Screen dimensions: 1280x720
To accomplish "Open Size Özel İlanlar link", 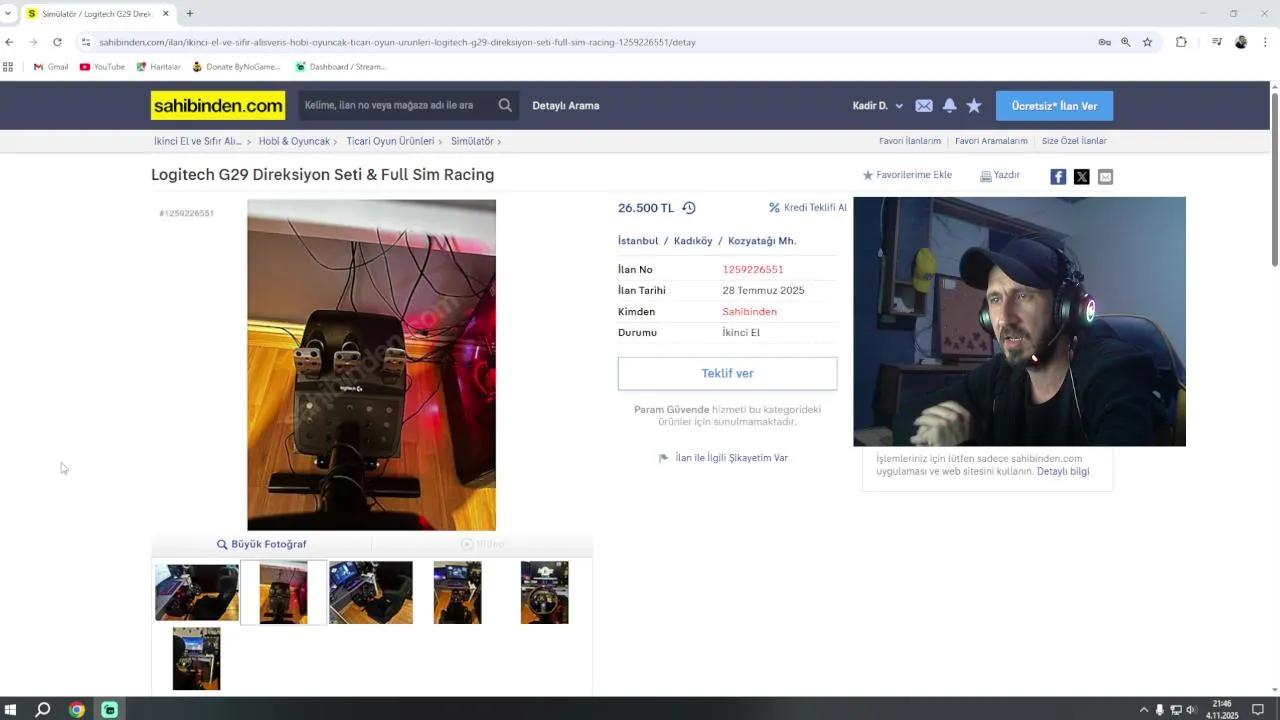I will (x=1074, y=141).
